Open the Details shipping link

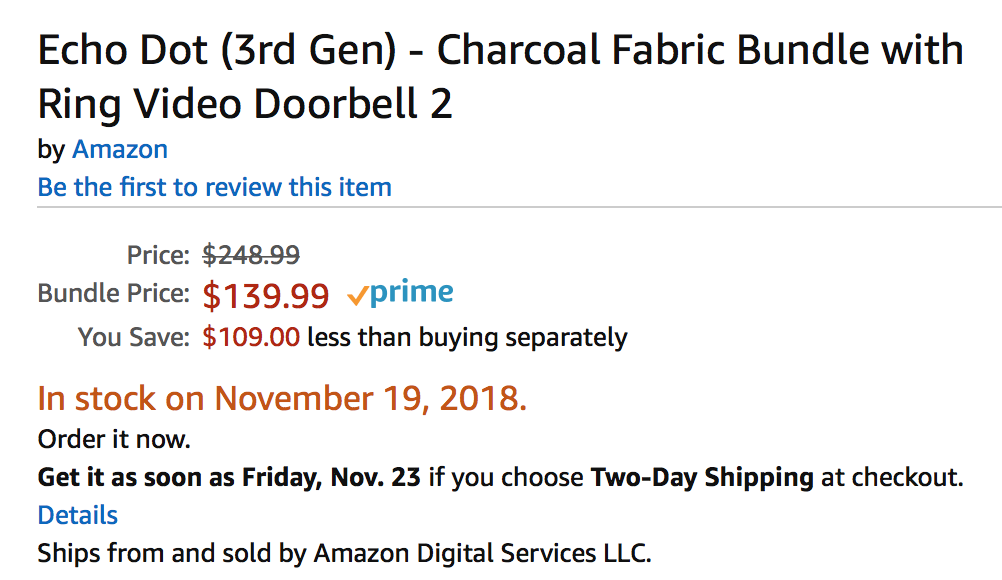pos(78,515)
